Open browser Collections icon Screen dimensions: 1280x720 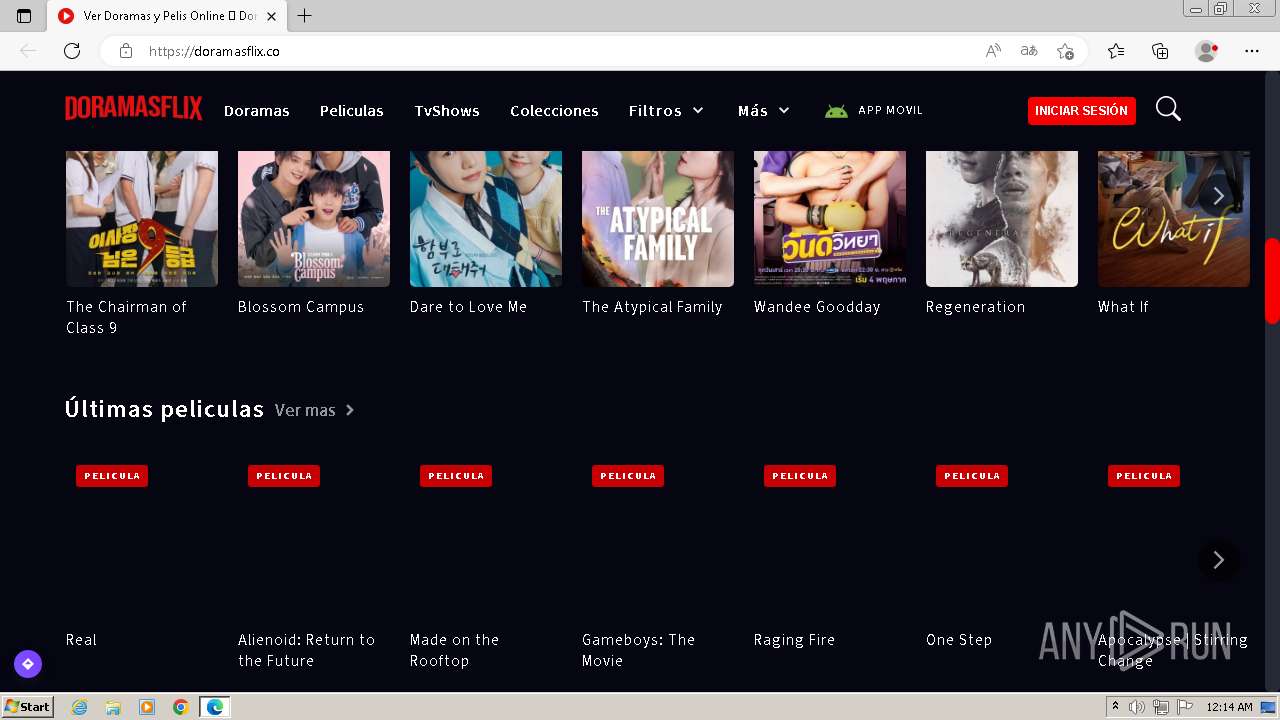point(1160,51)
